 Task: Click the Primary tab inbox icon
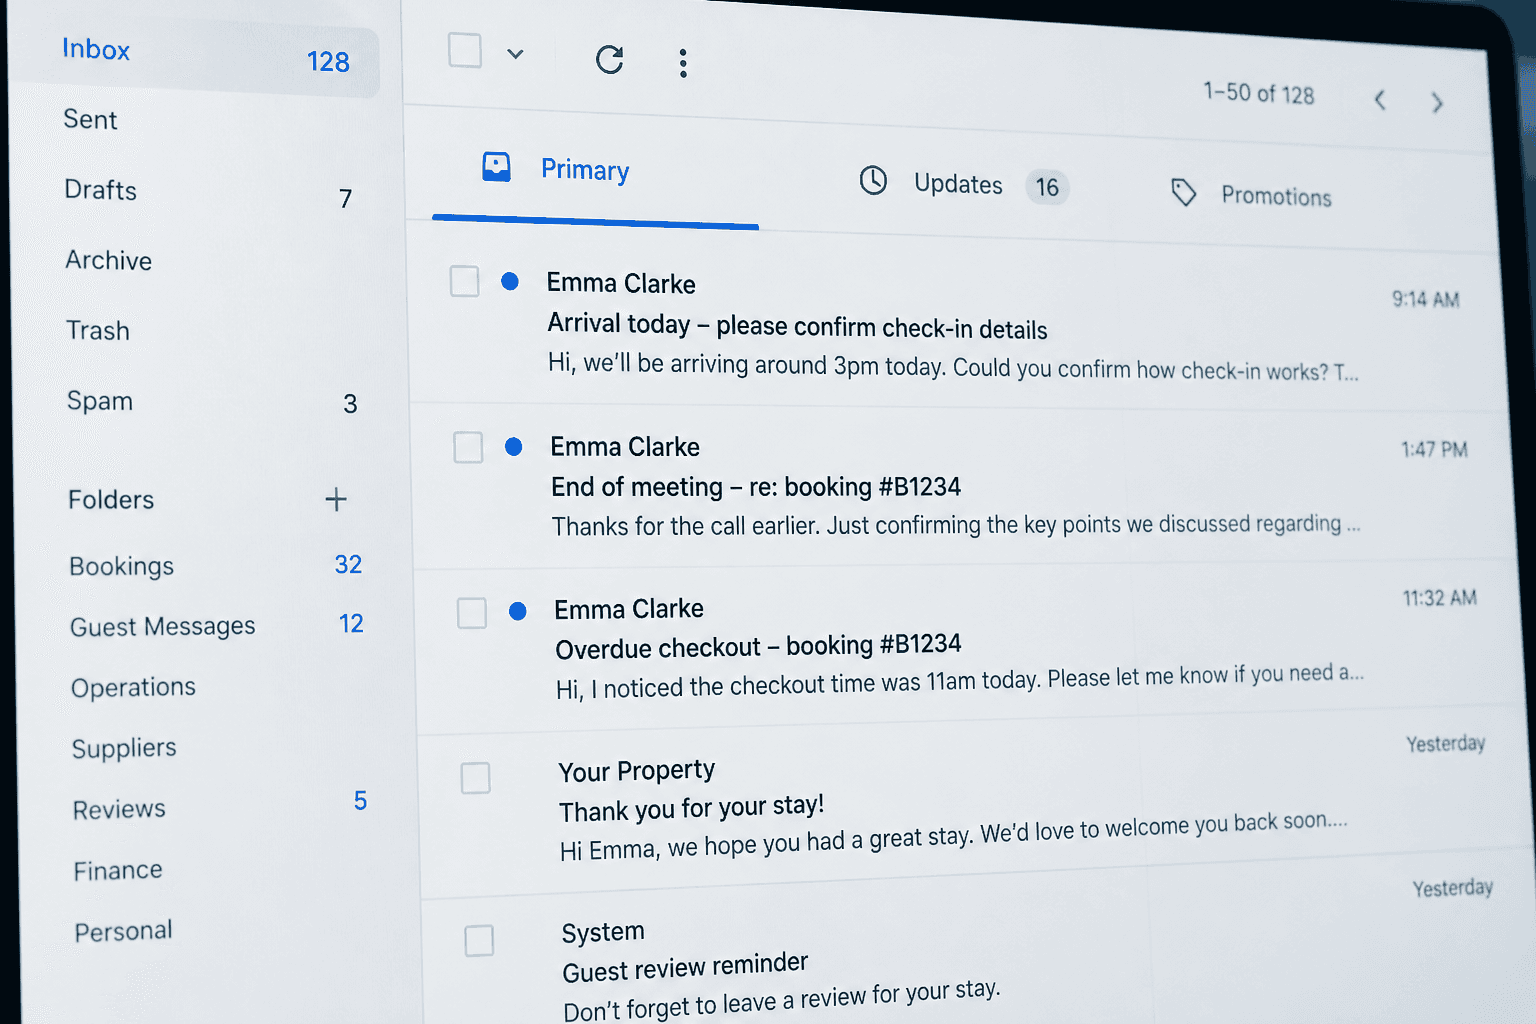(496, 166)
